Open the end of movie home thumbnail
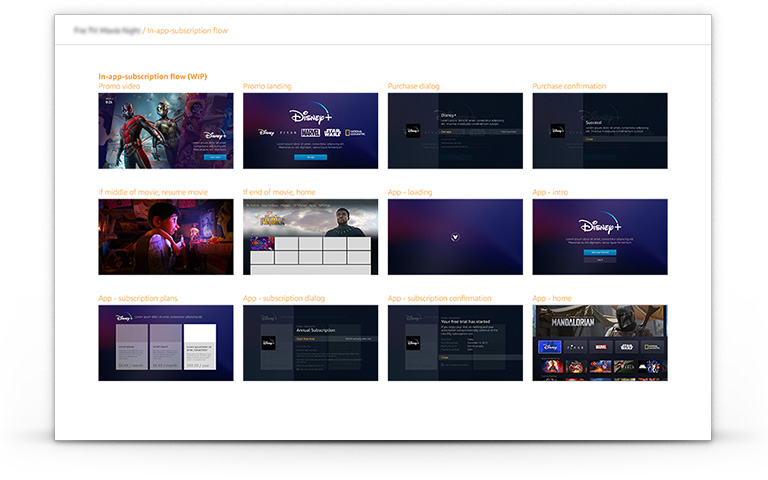 (x=311, y=237)
